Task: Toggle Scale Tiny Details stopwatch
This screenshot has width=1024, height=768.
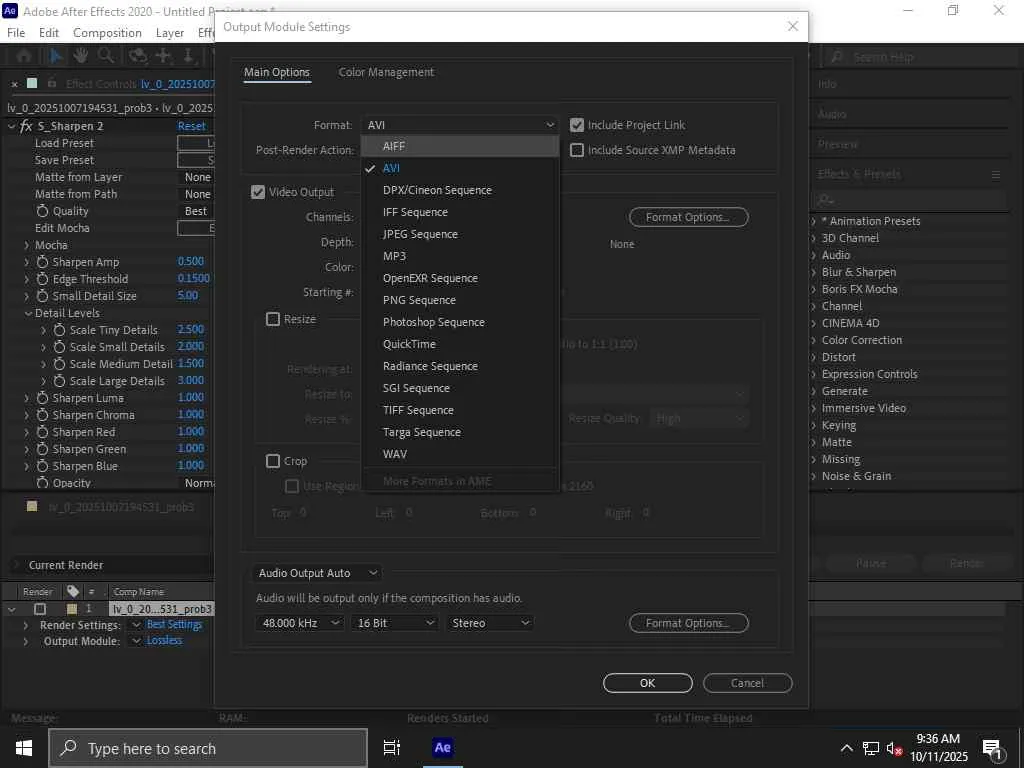Action: [x=59, y=330]
